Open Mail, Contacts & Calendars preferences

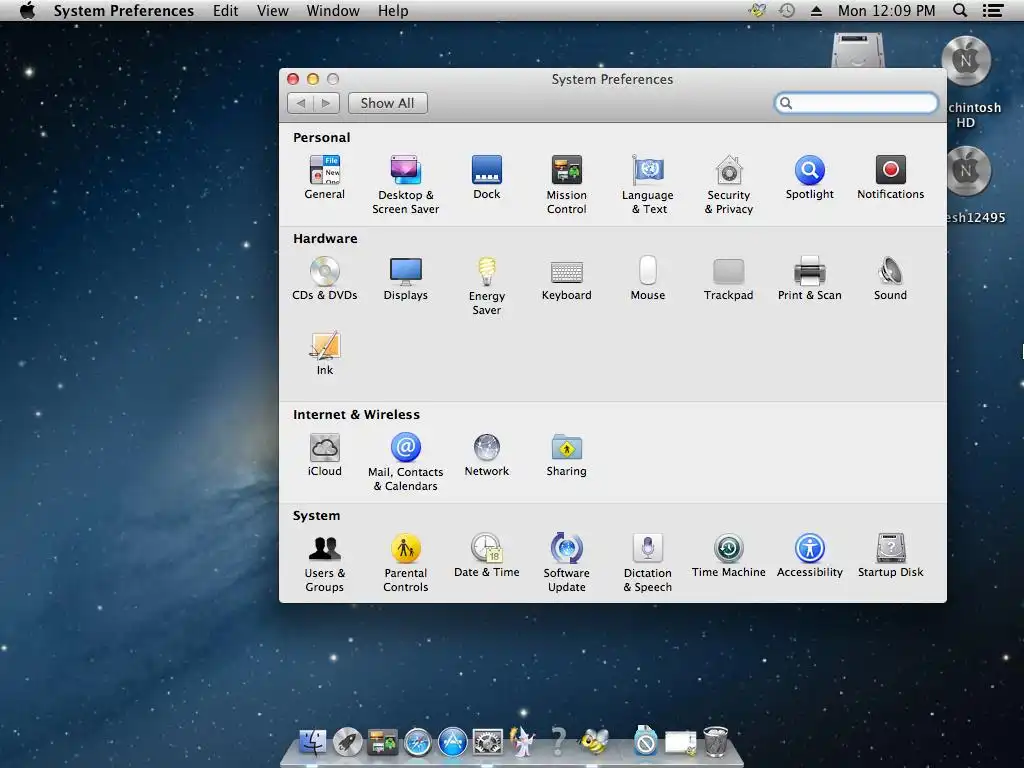[406, 462]
